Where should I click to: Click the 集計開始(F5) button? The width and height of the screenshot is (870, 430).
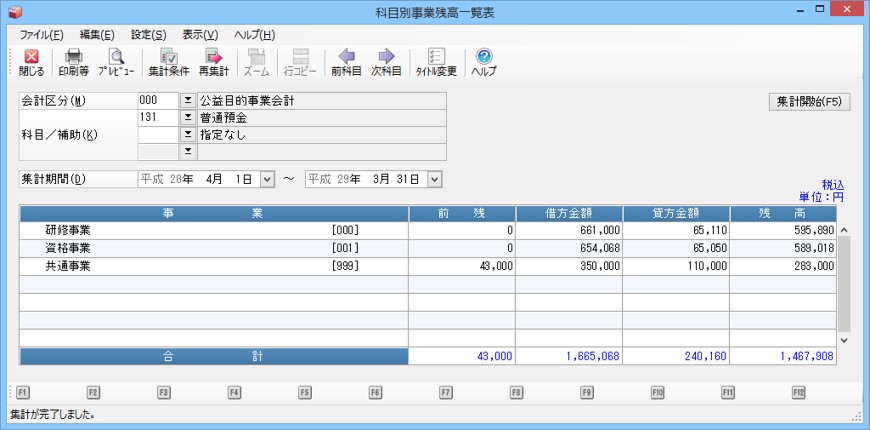point(809,102)
